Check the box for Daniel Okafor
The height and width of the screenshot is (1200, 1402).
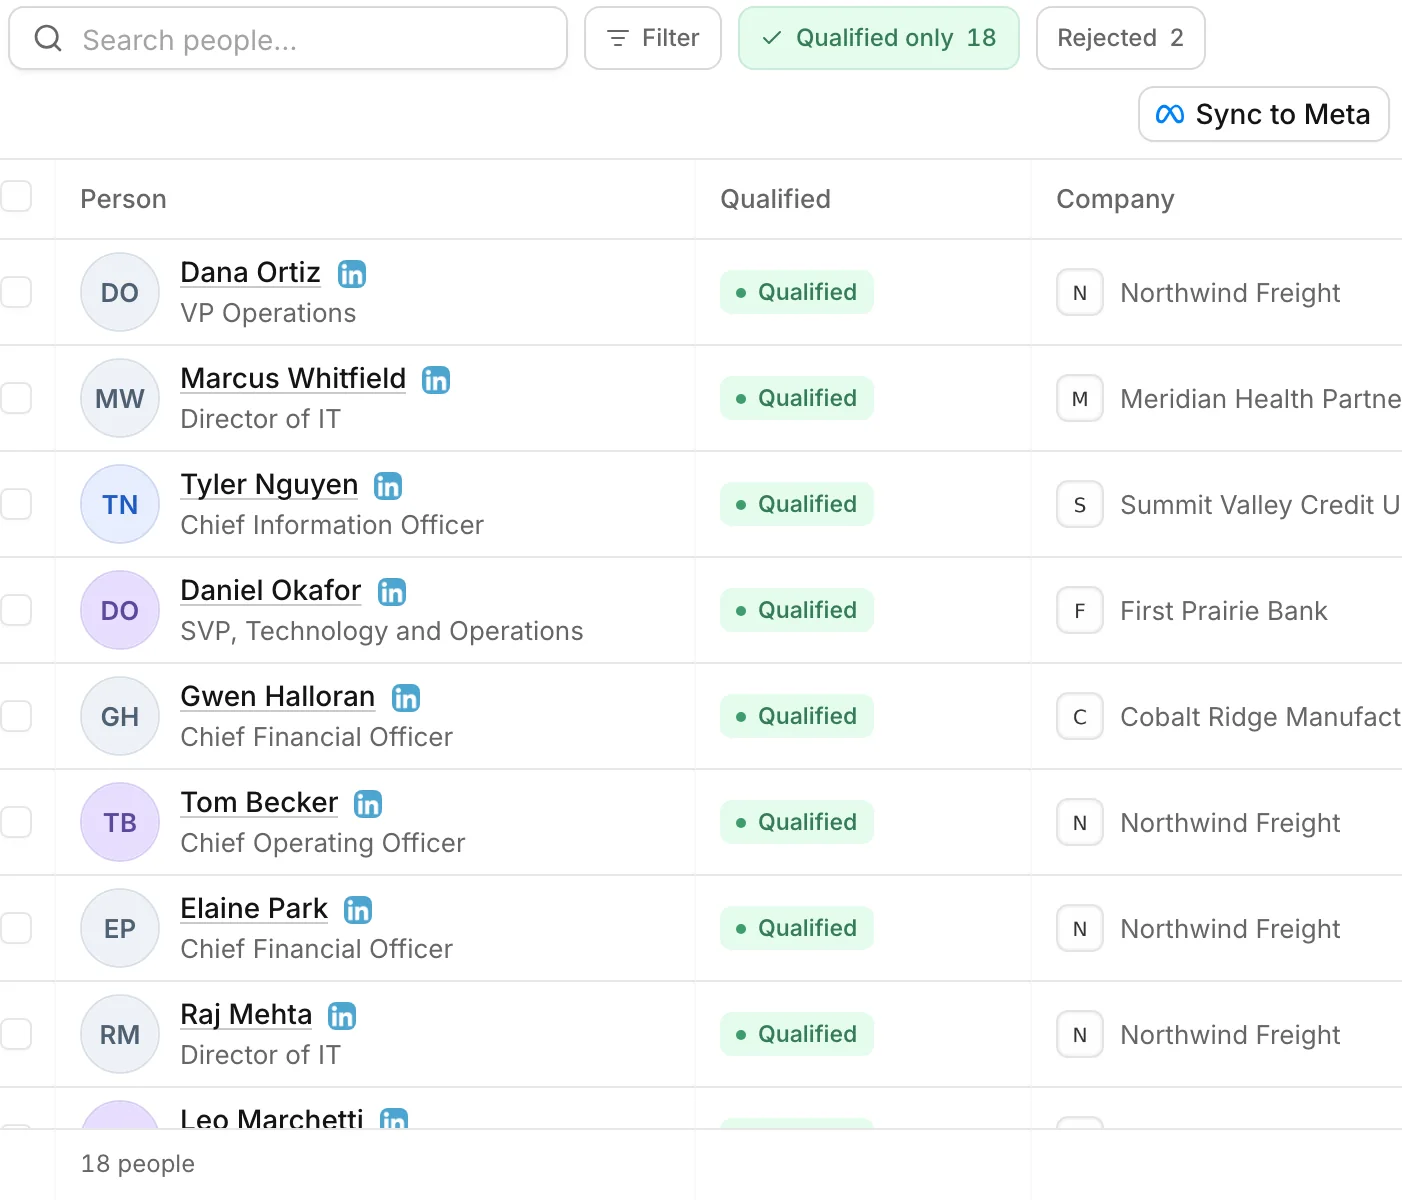click(15, 610)
